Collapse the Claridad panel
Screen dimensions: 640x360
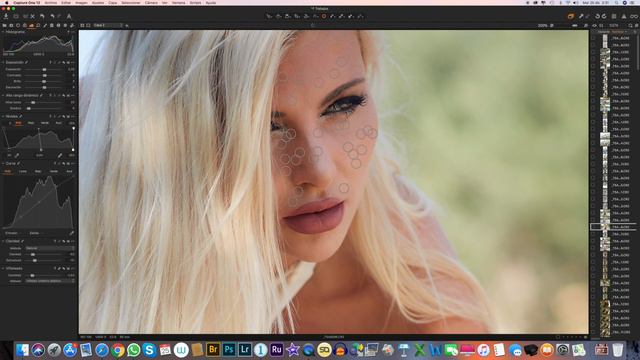[x=3, y=241]
